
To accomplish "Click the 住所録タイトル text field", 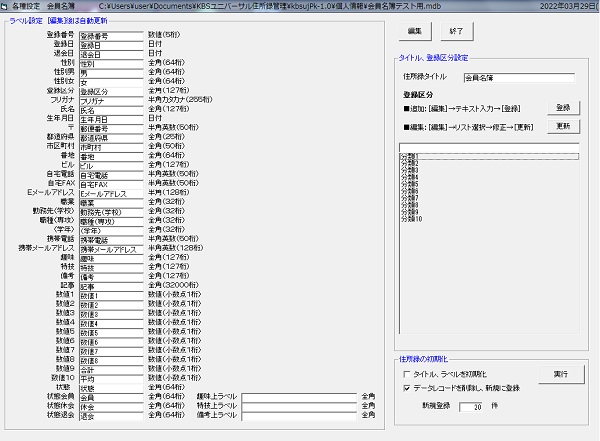I will pos(519,76).
